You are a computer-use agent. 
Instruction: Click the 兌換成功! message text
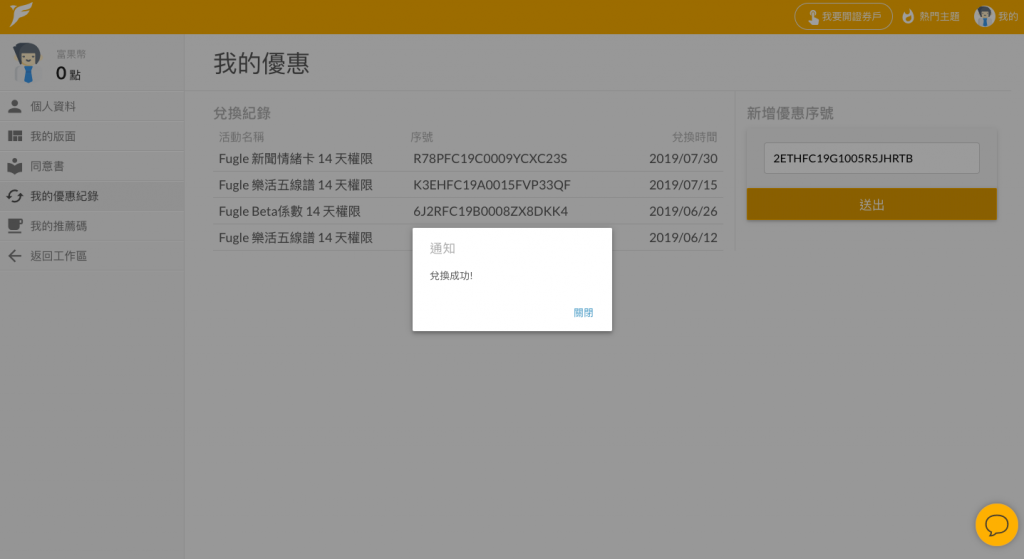pos(451,276)
